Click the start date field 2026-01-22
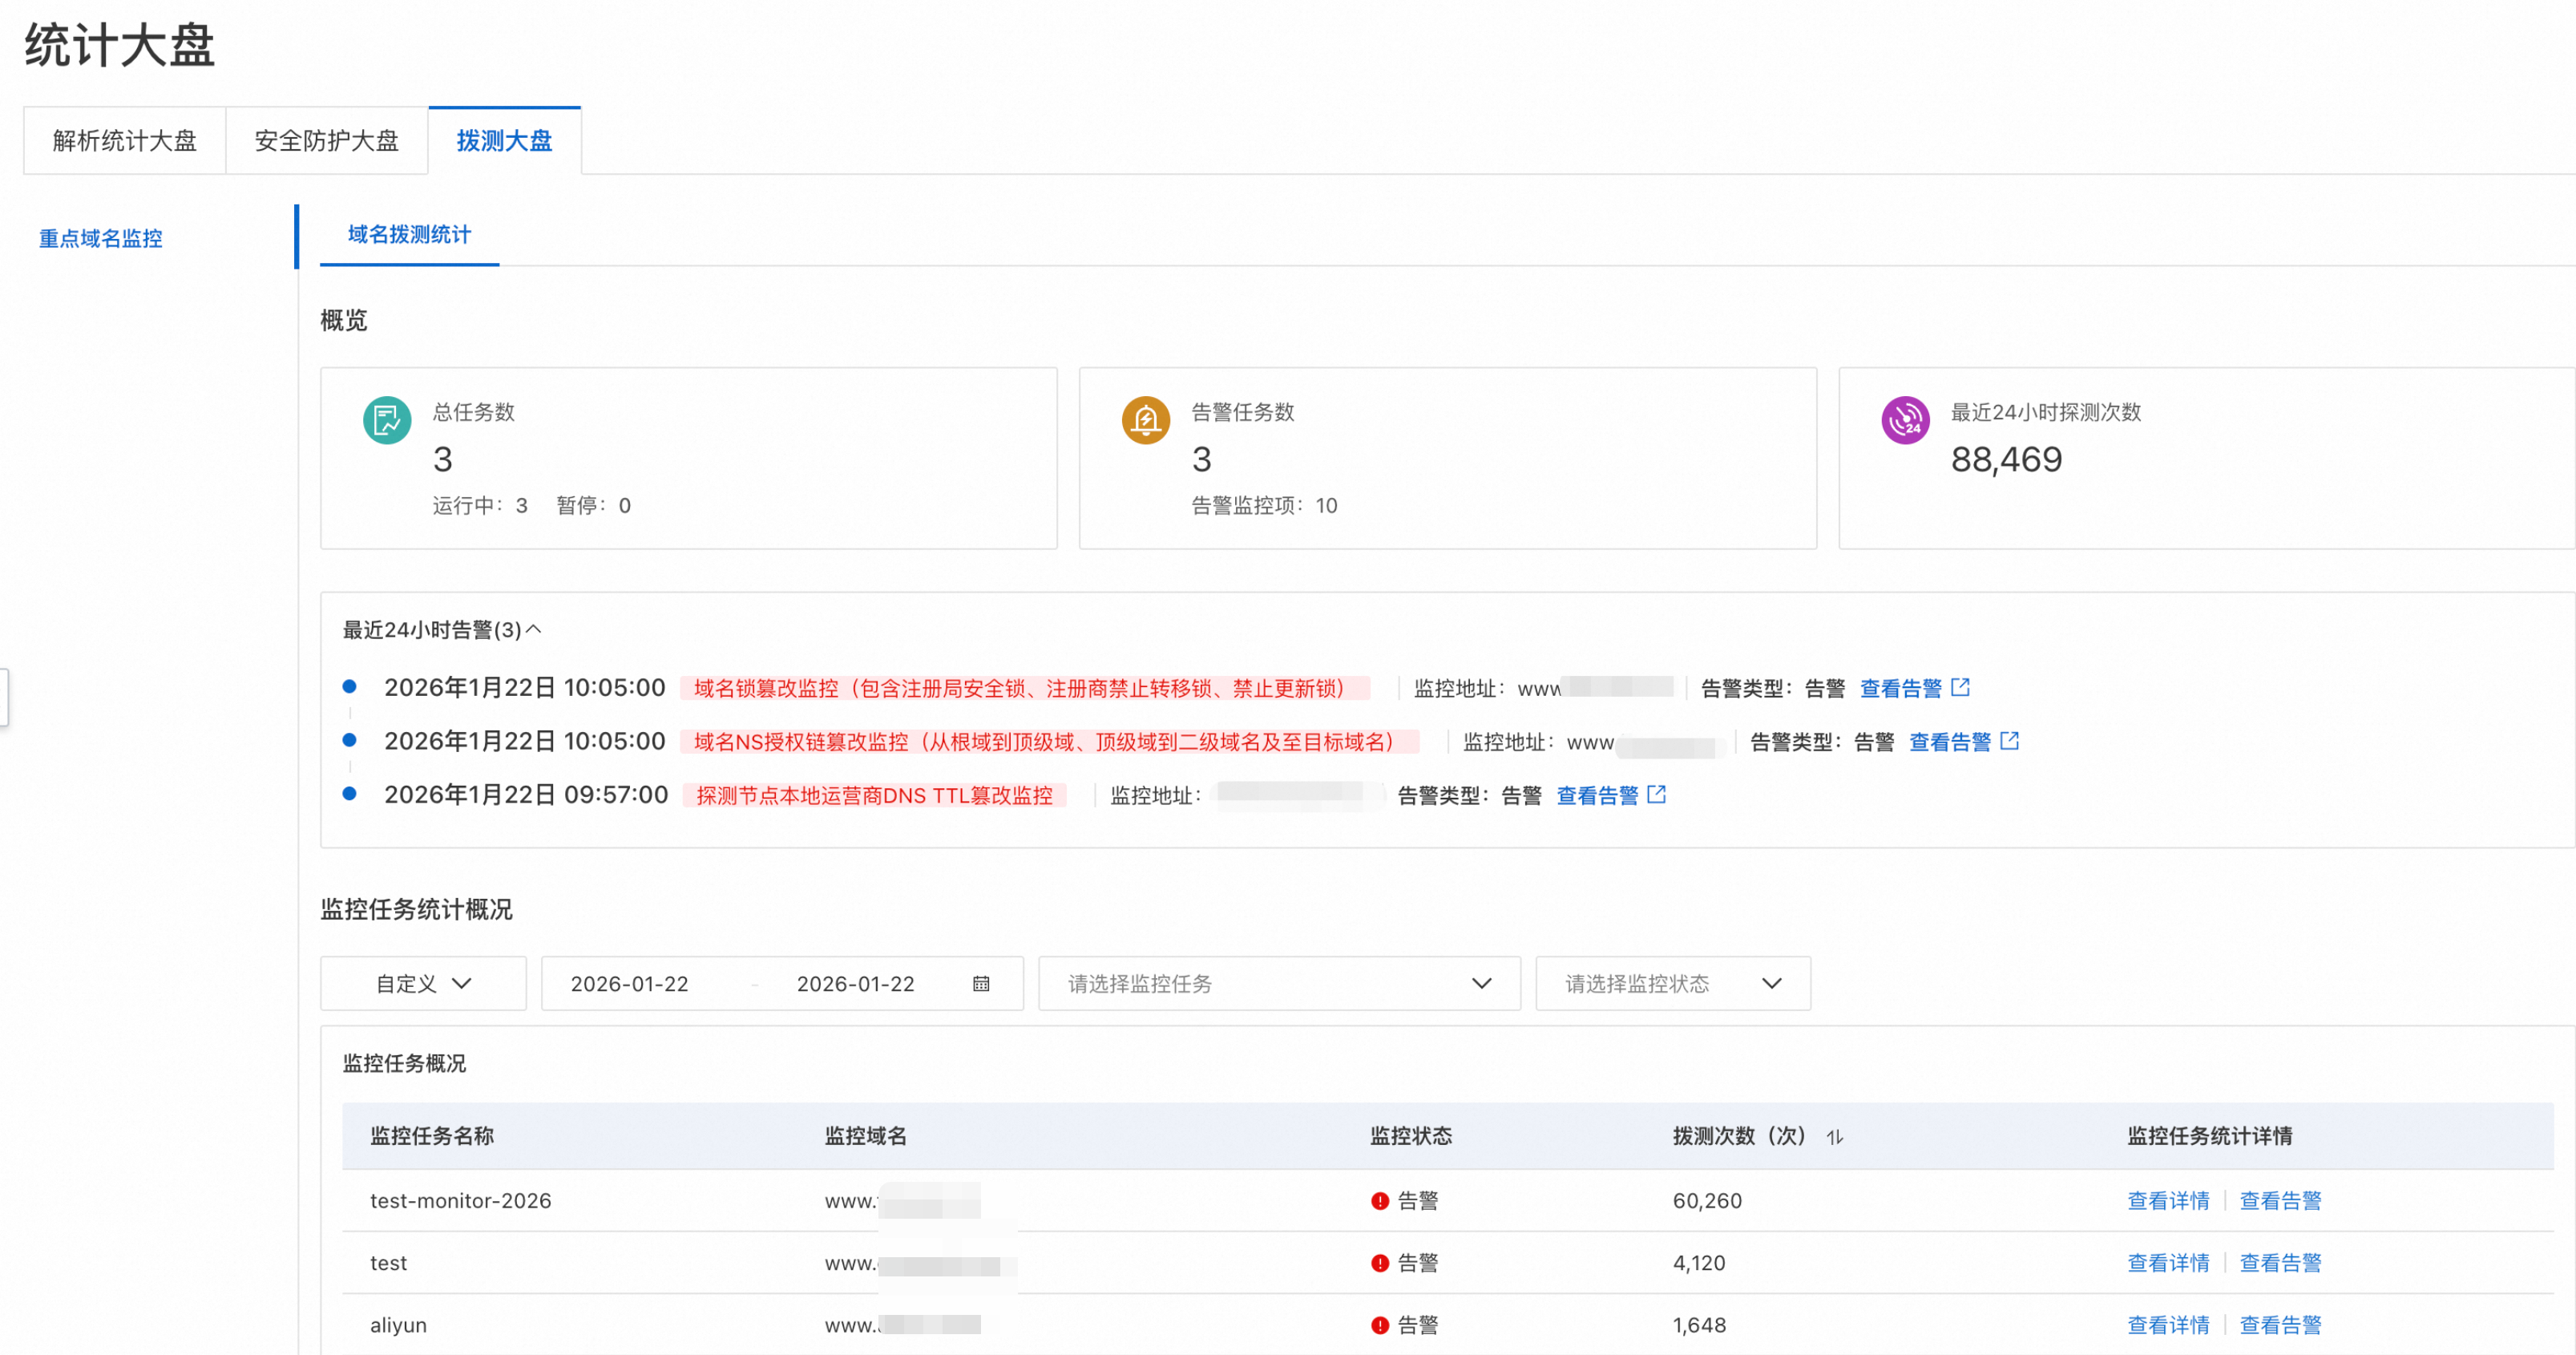The height and width of the screenshot is (1355, 2576). [629, 984]
